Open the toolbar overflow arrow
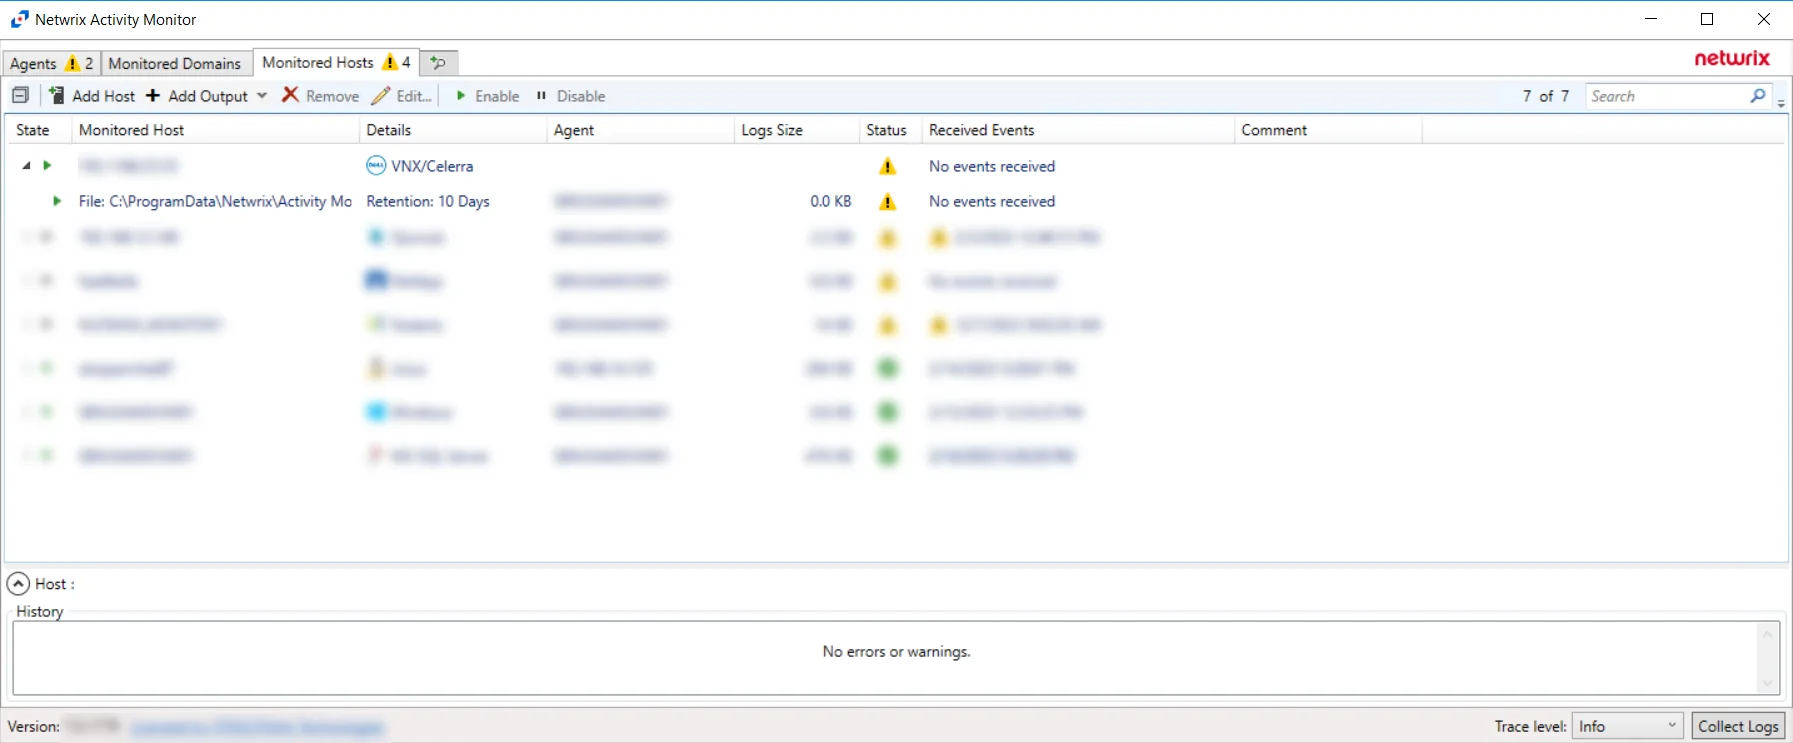The height and width of the screenshot is (743, 1793). pos(1781,103)
